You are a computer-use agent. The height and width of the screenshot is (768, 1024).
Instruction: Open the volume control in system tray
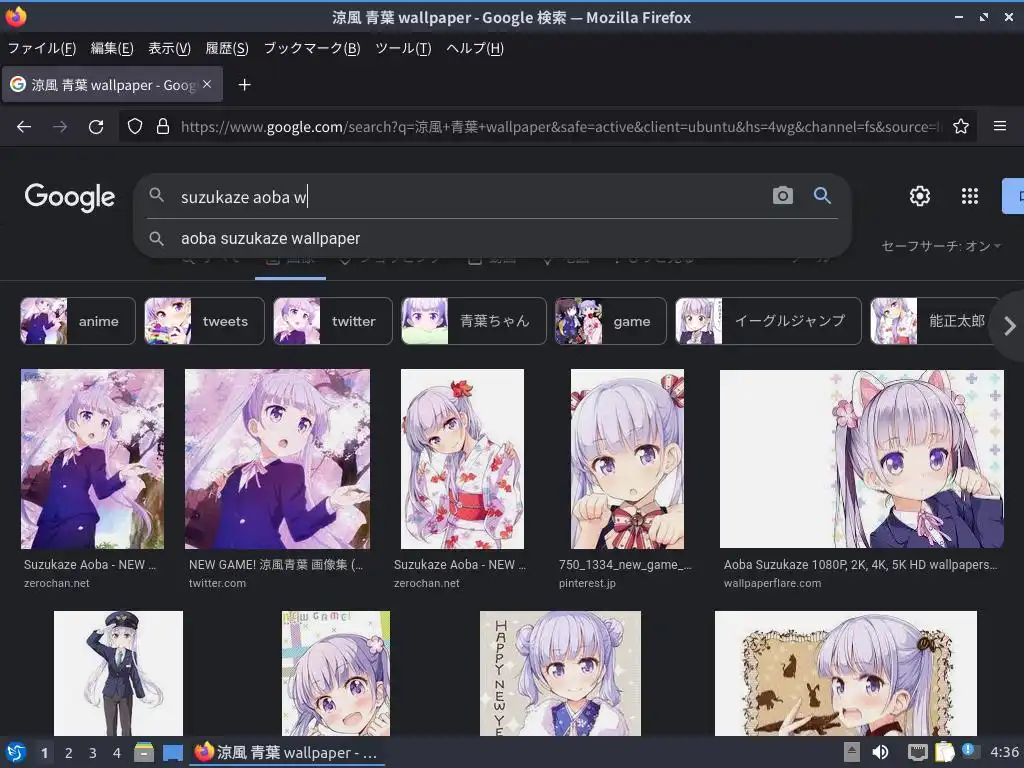point(881,752)
